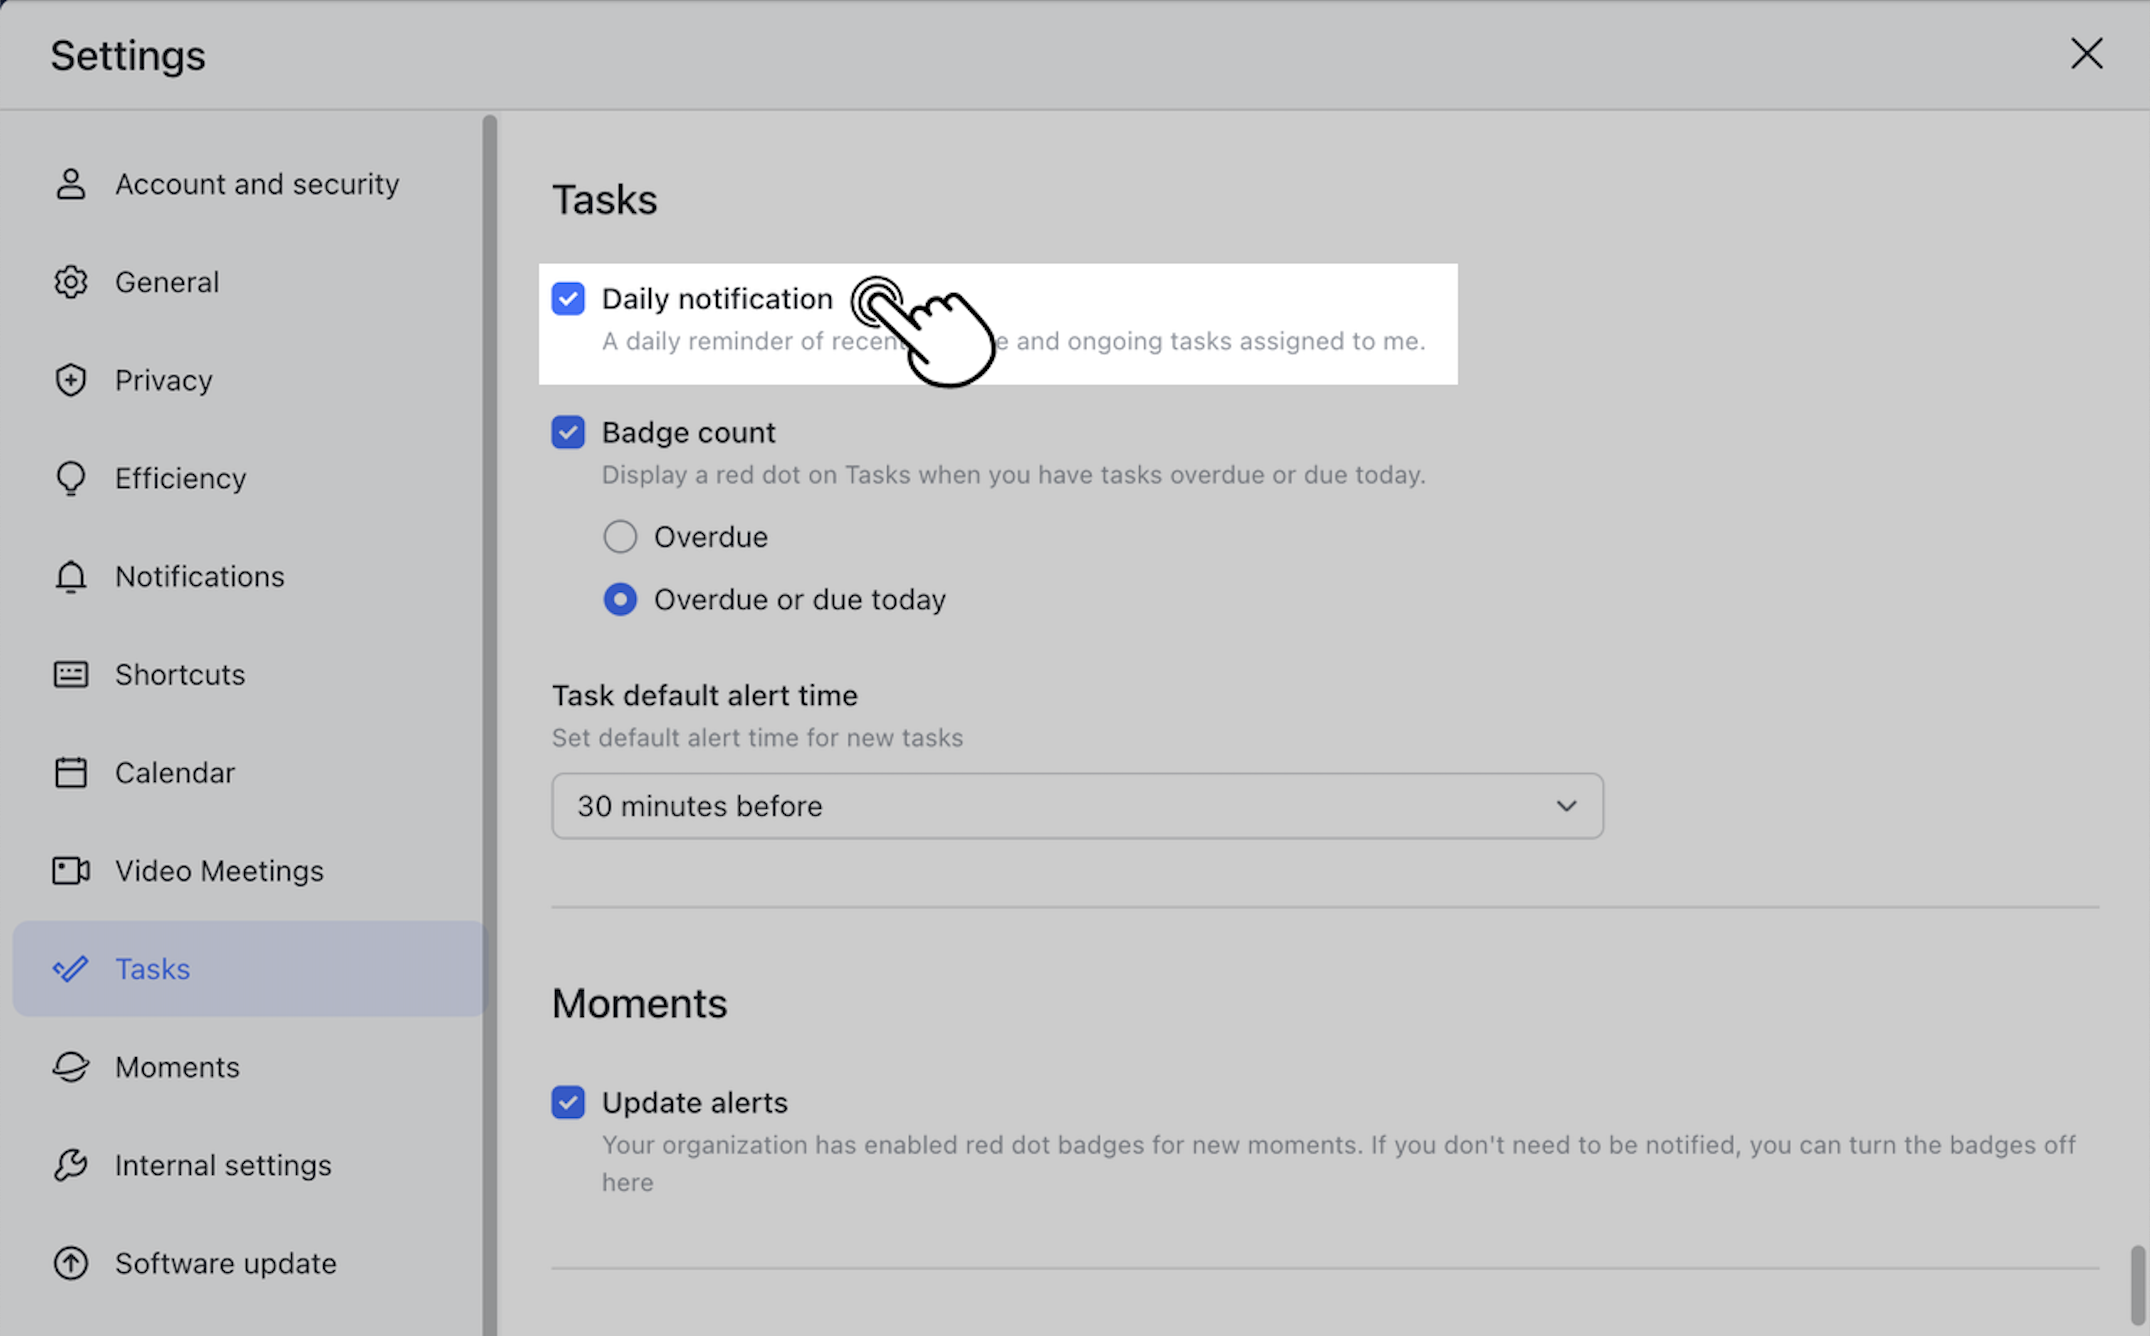This screenshot has height=1336, width=2150.
Task: Uncheck the Daily notification checkbox
Action: pos(568,298)
